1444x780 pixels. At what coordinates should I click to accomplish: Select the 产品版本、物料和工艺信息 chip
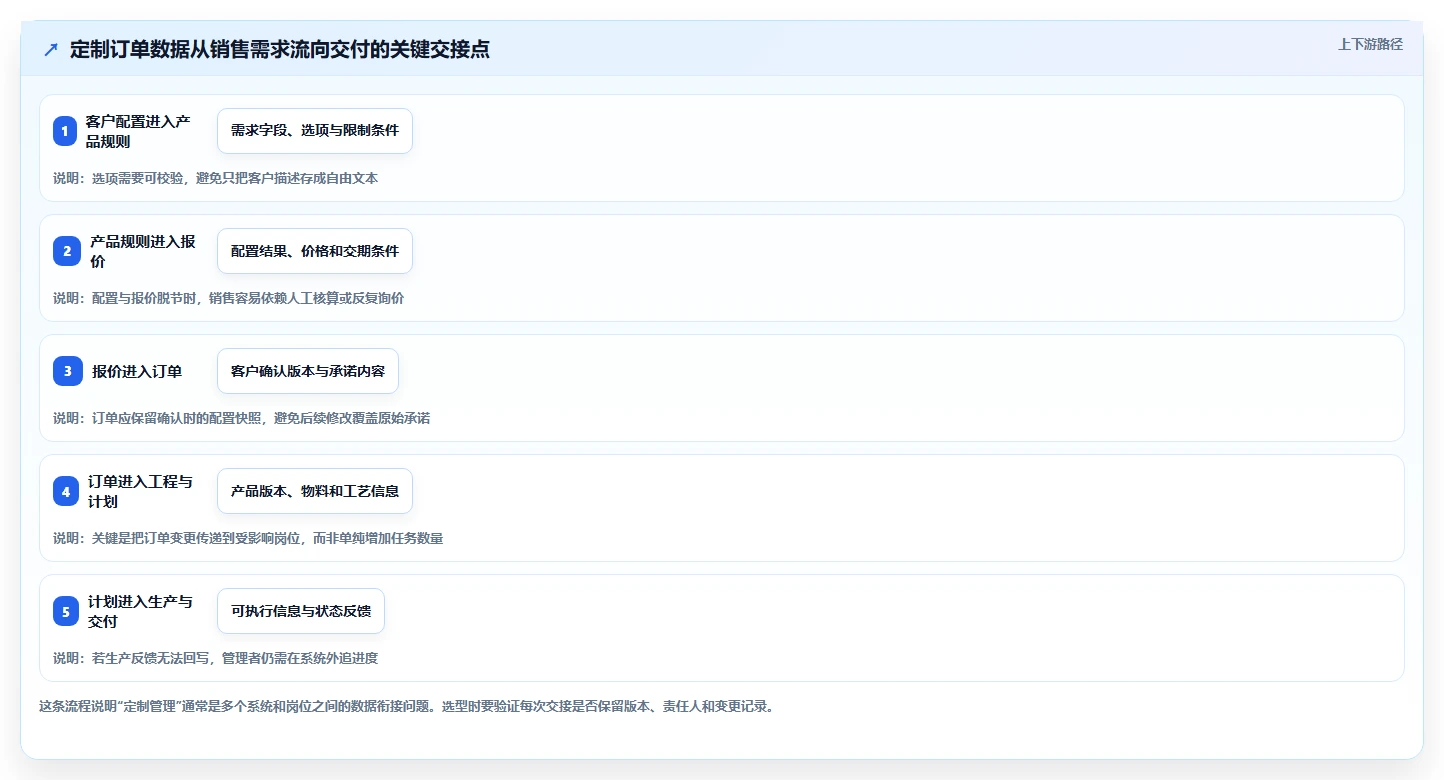pos(315,491)
